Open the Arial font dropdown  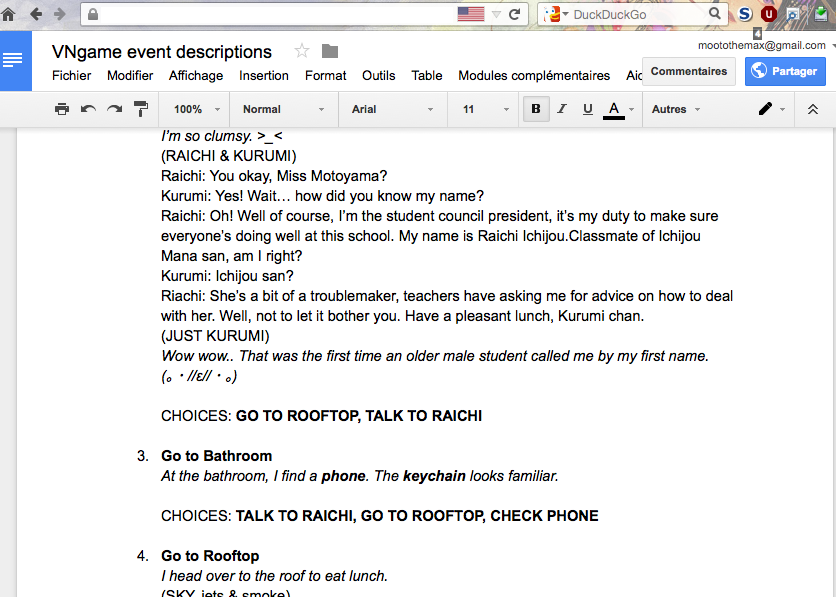pyautogui.click(x=392, y=109)
